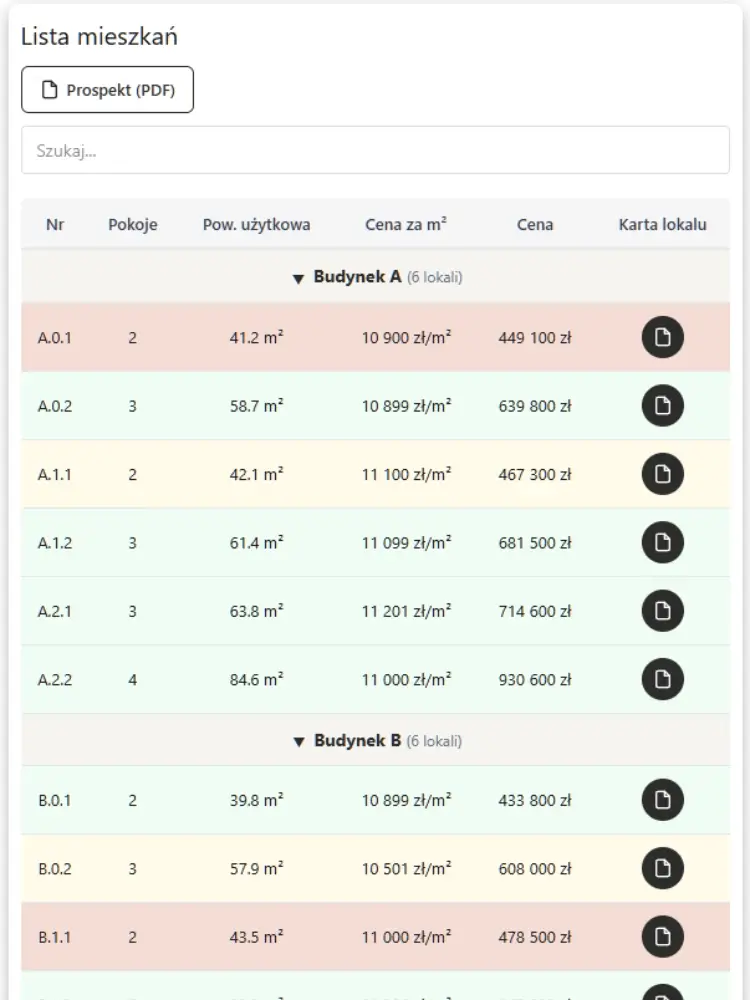This screenshot has height=1000, width=750.
Task: Click the price 714 600 zł
Action: point(535,612)
